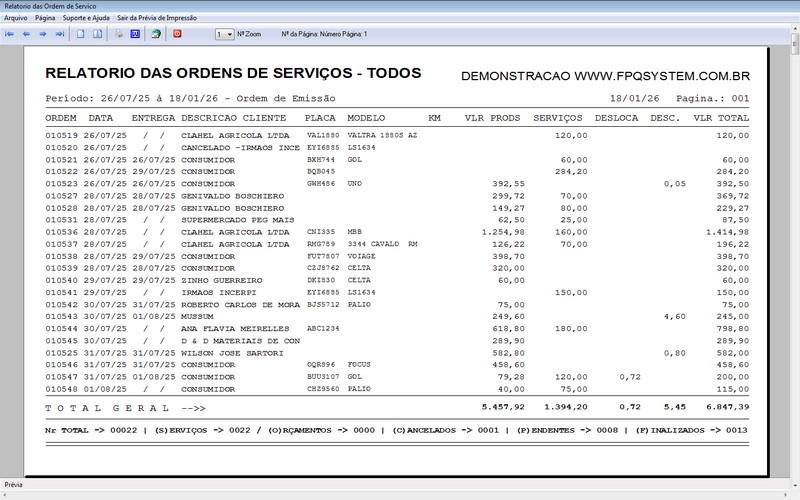Click discount value 4,60
Image resolution: width=800 pixels, height=500 pixels.
(674, 317)
